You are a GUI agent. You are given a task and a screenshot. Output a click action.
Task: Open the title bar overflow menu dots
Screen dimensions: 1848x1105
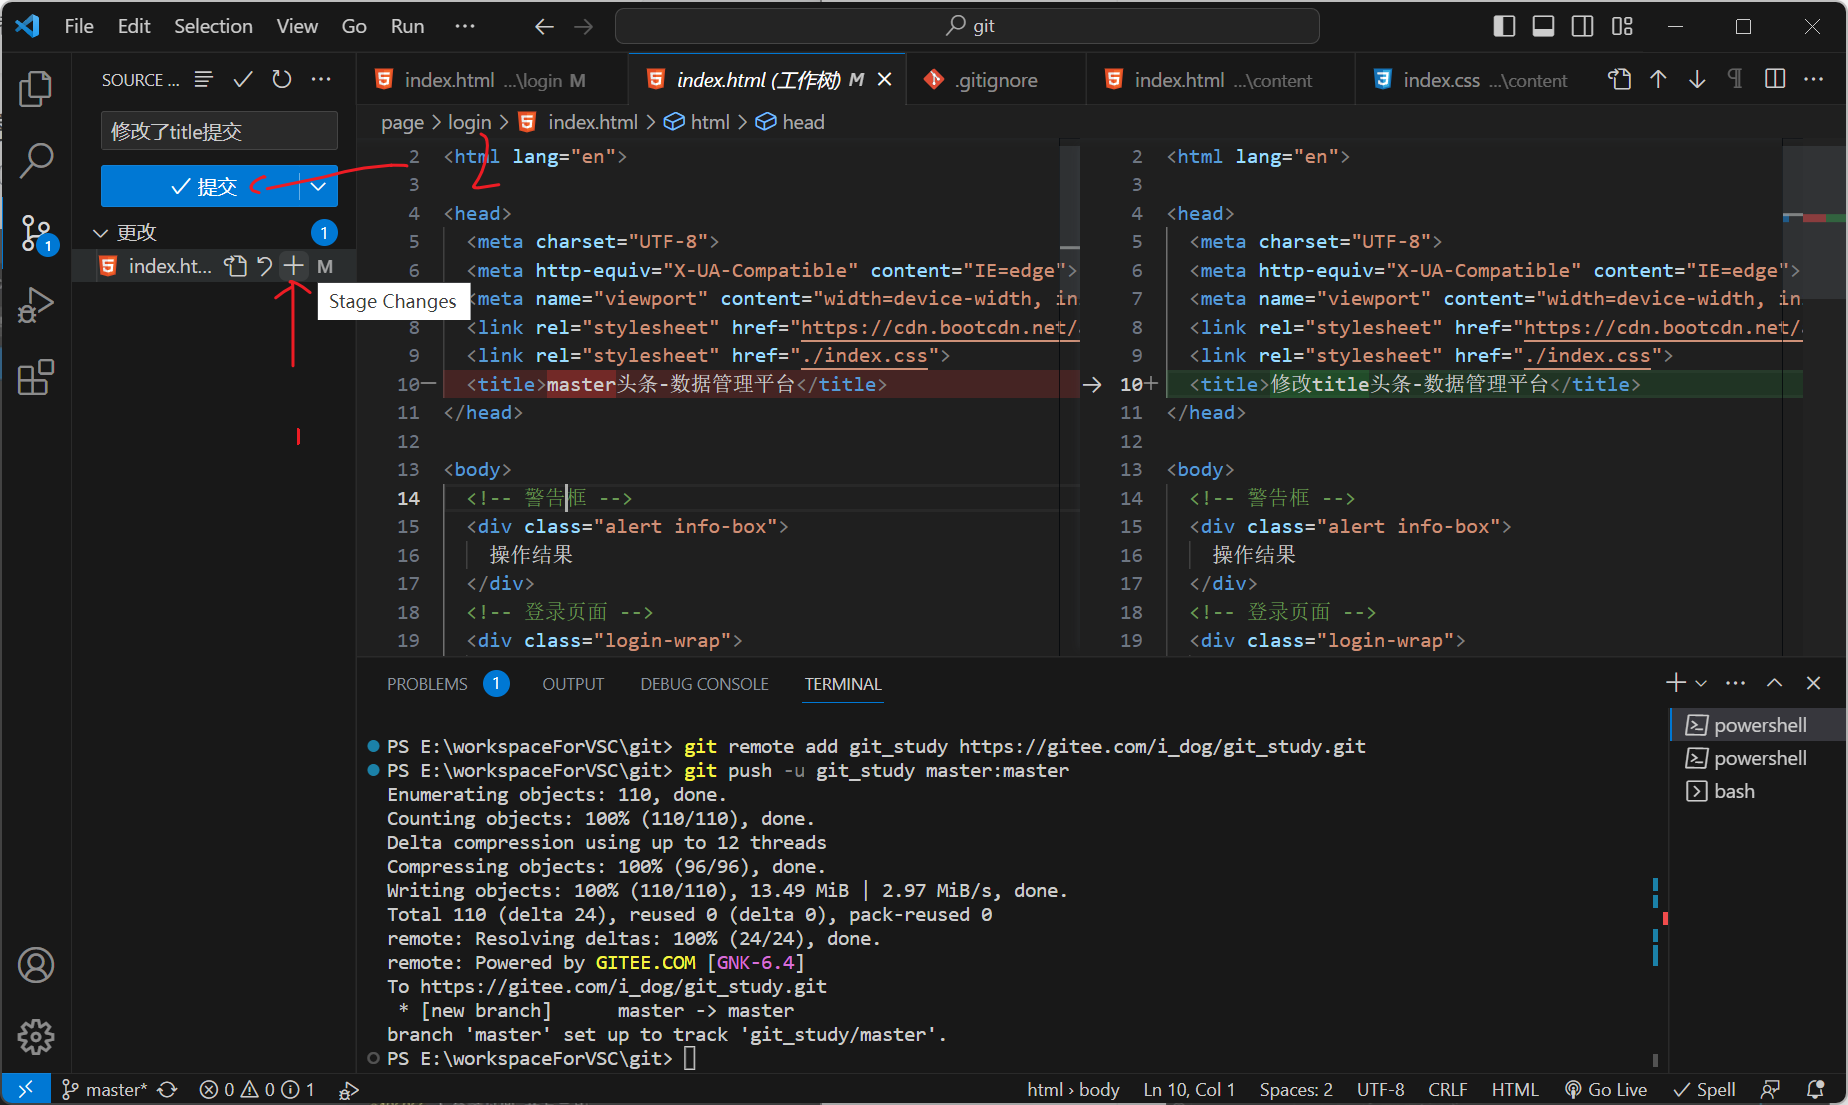coord(465,26)
